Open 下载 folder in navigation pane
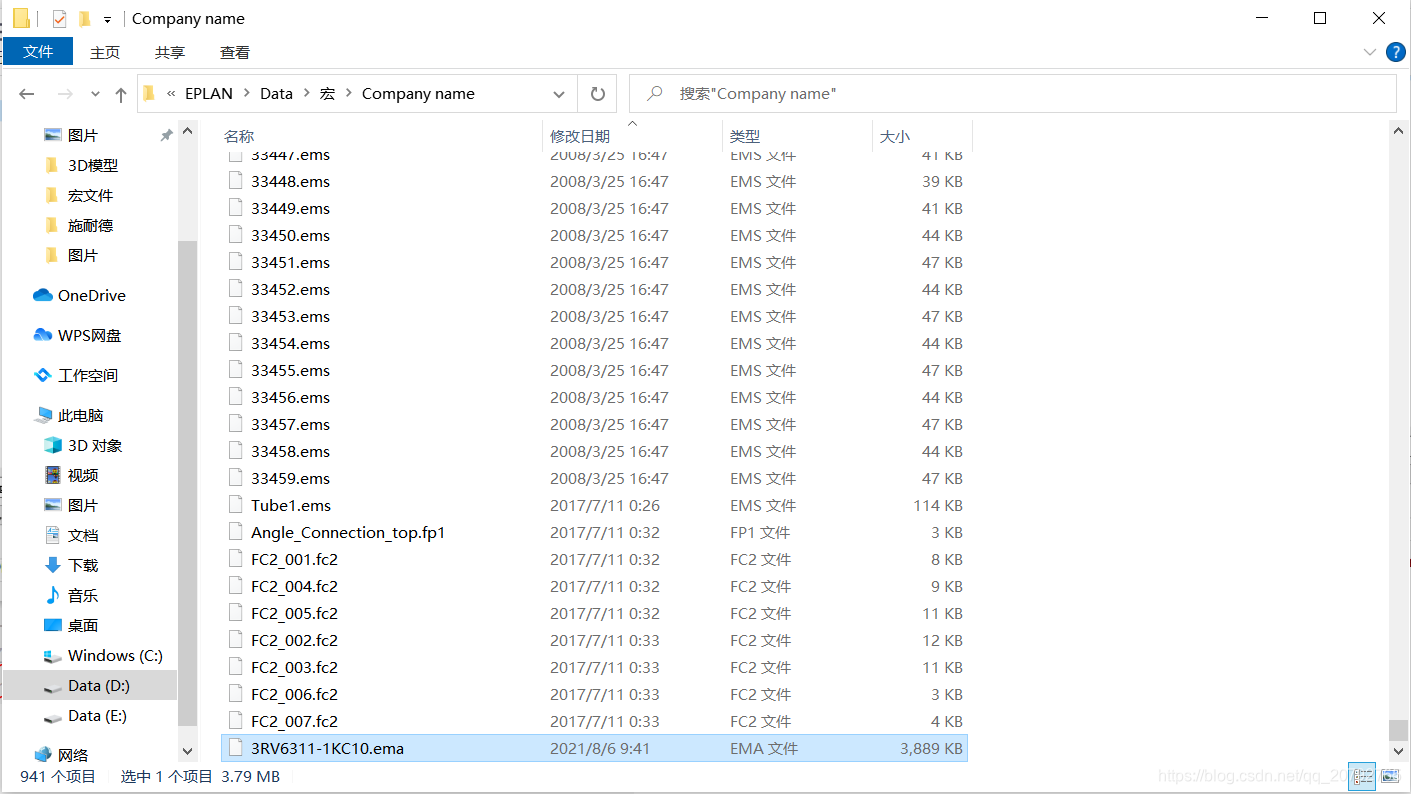This screenshot has width=1411, height=794. coord(83,565)
